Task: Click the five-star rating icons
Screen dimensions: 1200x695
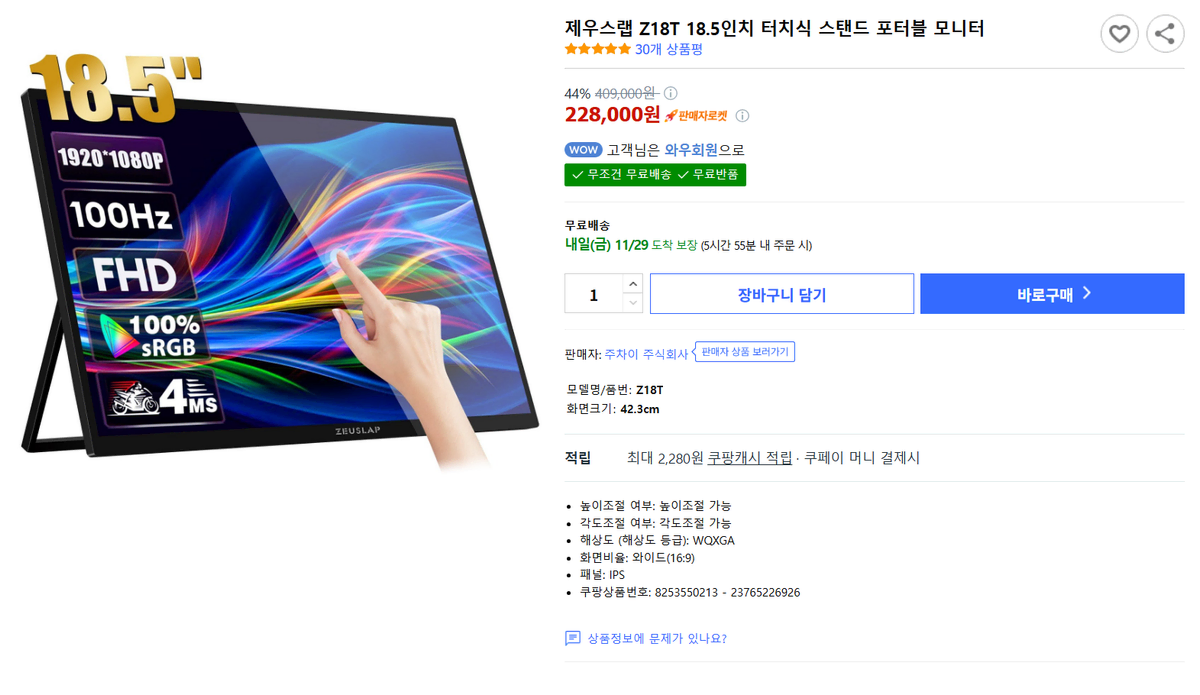Action: click(597, 49)
